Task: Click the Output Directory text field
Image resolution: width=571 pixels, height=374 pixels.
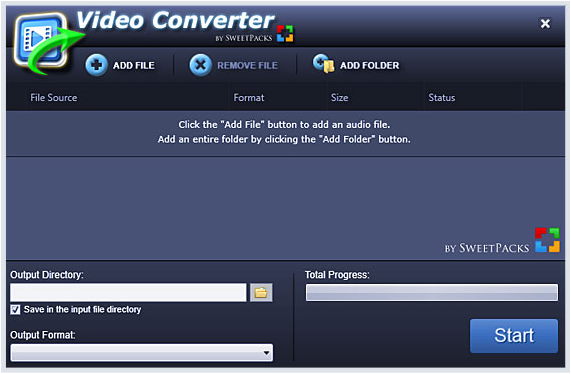Action: click(129, 292)
